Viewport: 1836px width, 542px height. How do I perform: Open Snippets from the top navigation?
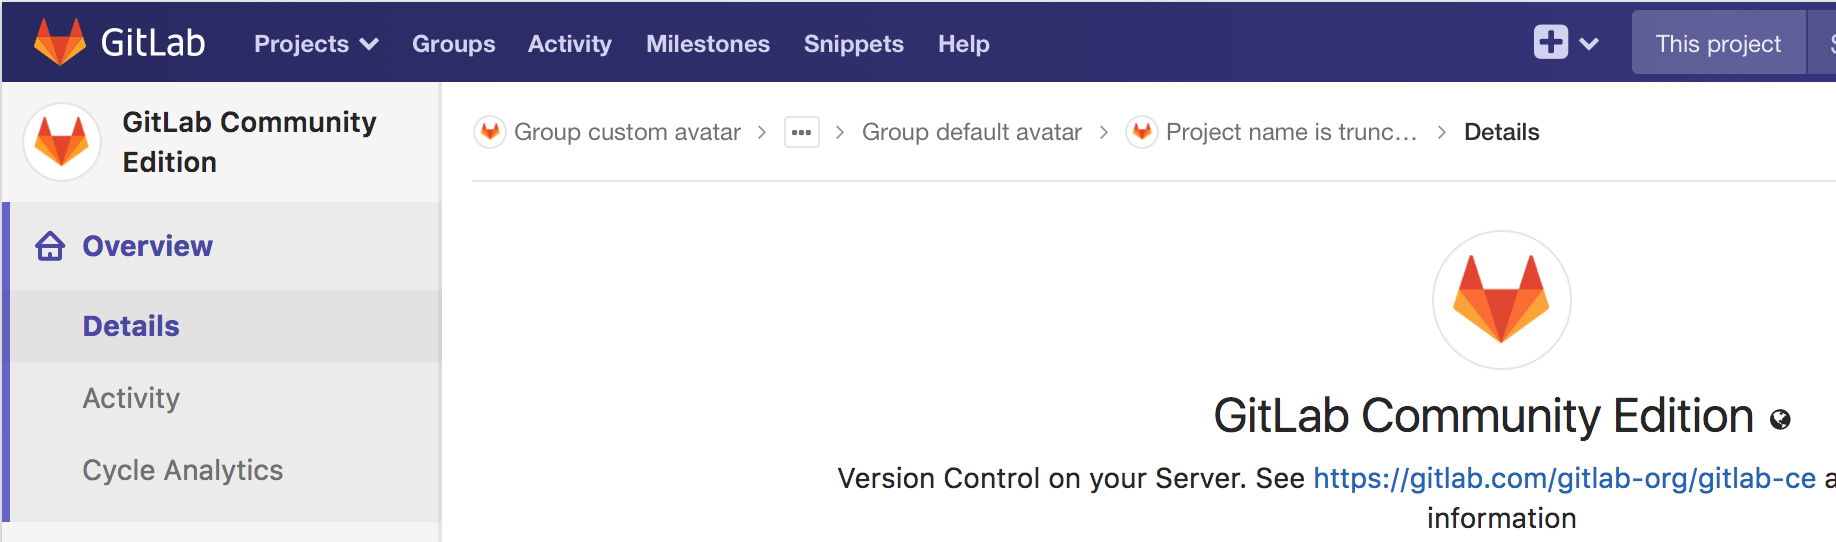pyautogui.click(x=853, y=44)
